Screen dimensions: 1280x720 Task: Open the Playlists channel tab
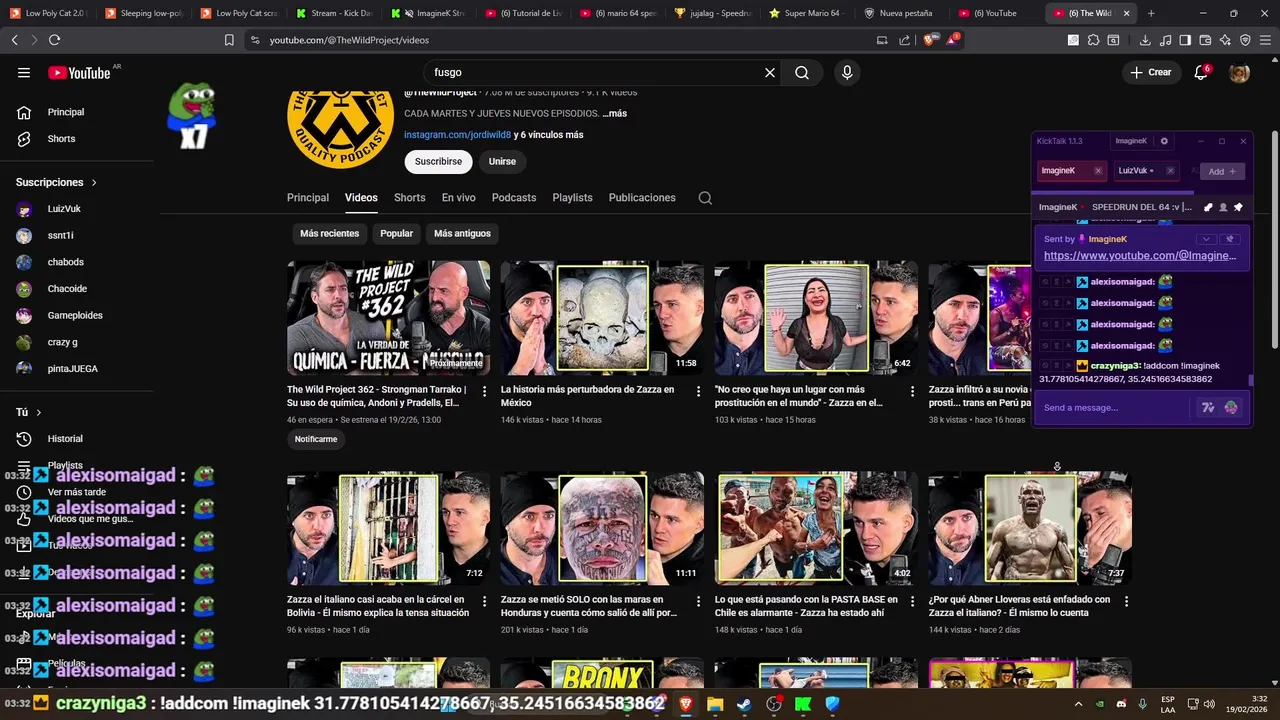coord(572,198)
